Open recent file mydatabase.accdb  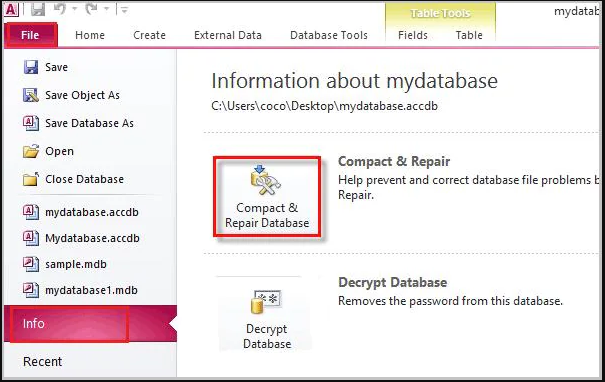[x=91, y=212]
